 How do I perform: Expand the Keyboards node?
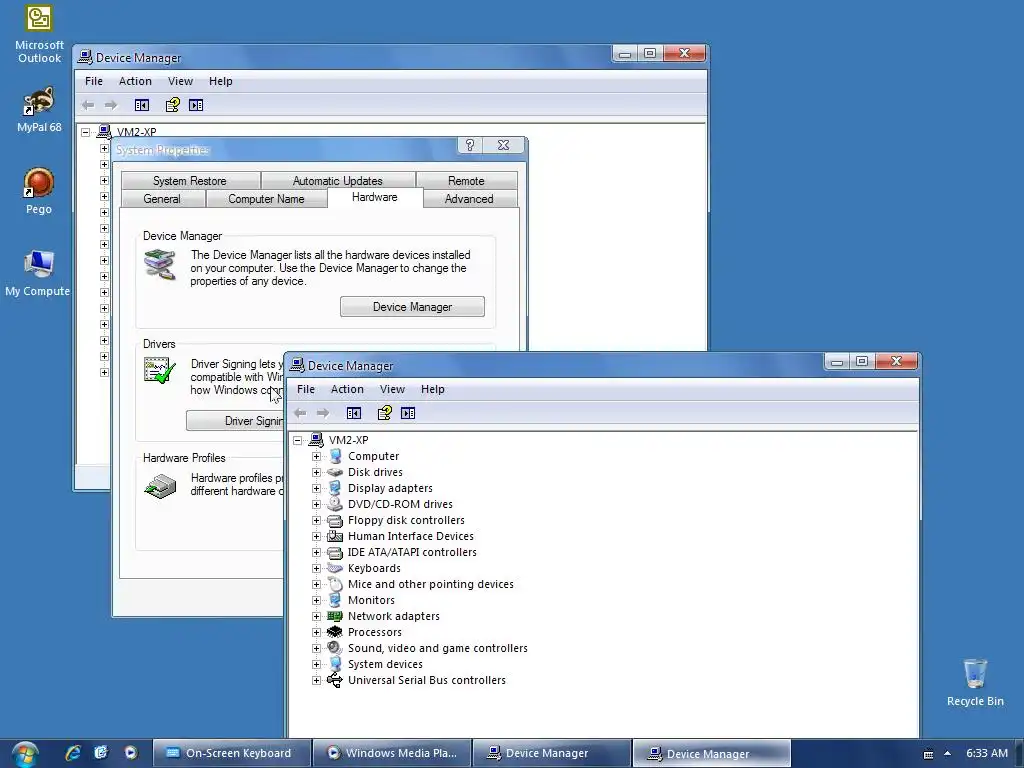316,568
